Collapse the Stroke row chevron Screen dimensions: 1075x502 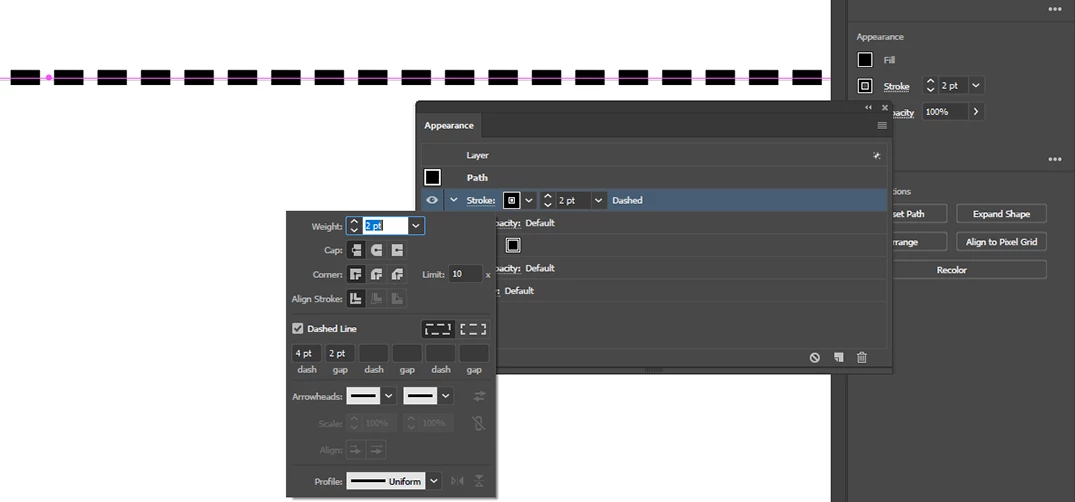[x=453, y=200]
